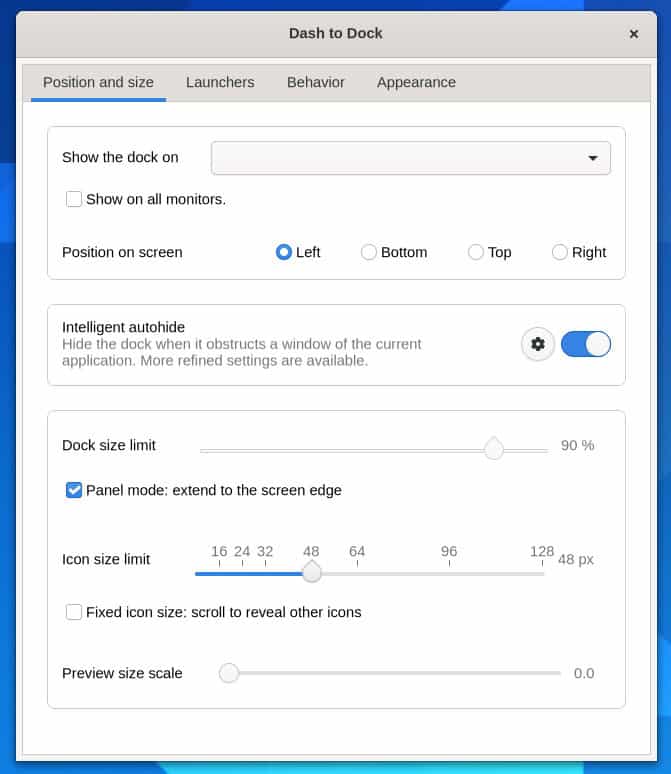Enable Fixed icon size checkbox
671x774 pixels.
[74, 612]
